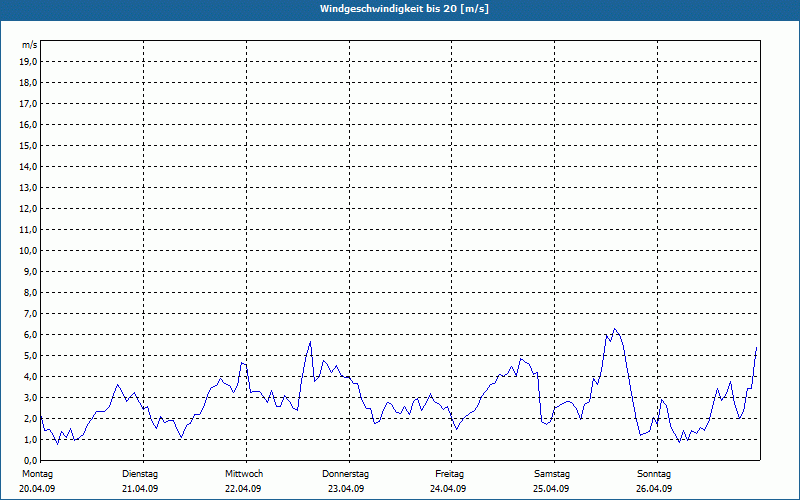Click the wind speed peak above 6,0 on Saturday
The width and height of the screenshot is (800, 500).
pyautogui.click(x=615, y=329)
